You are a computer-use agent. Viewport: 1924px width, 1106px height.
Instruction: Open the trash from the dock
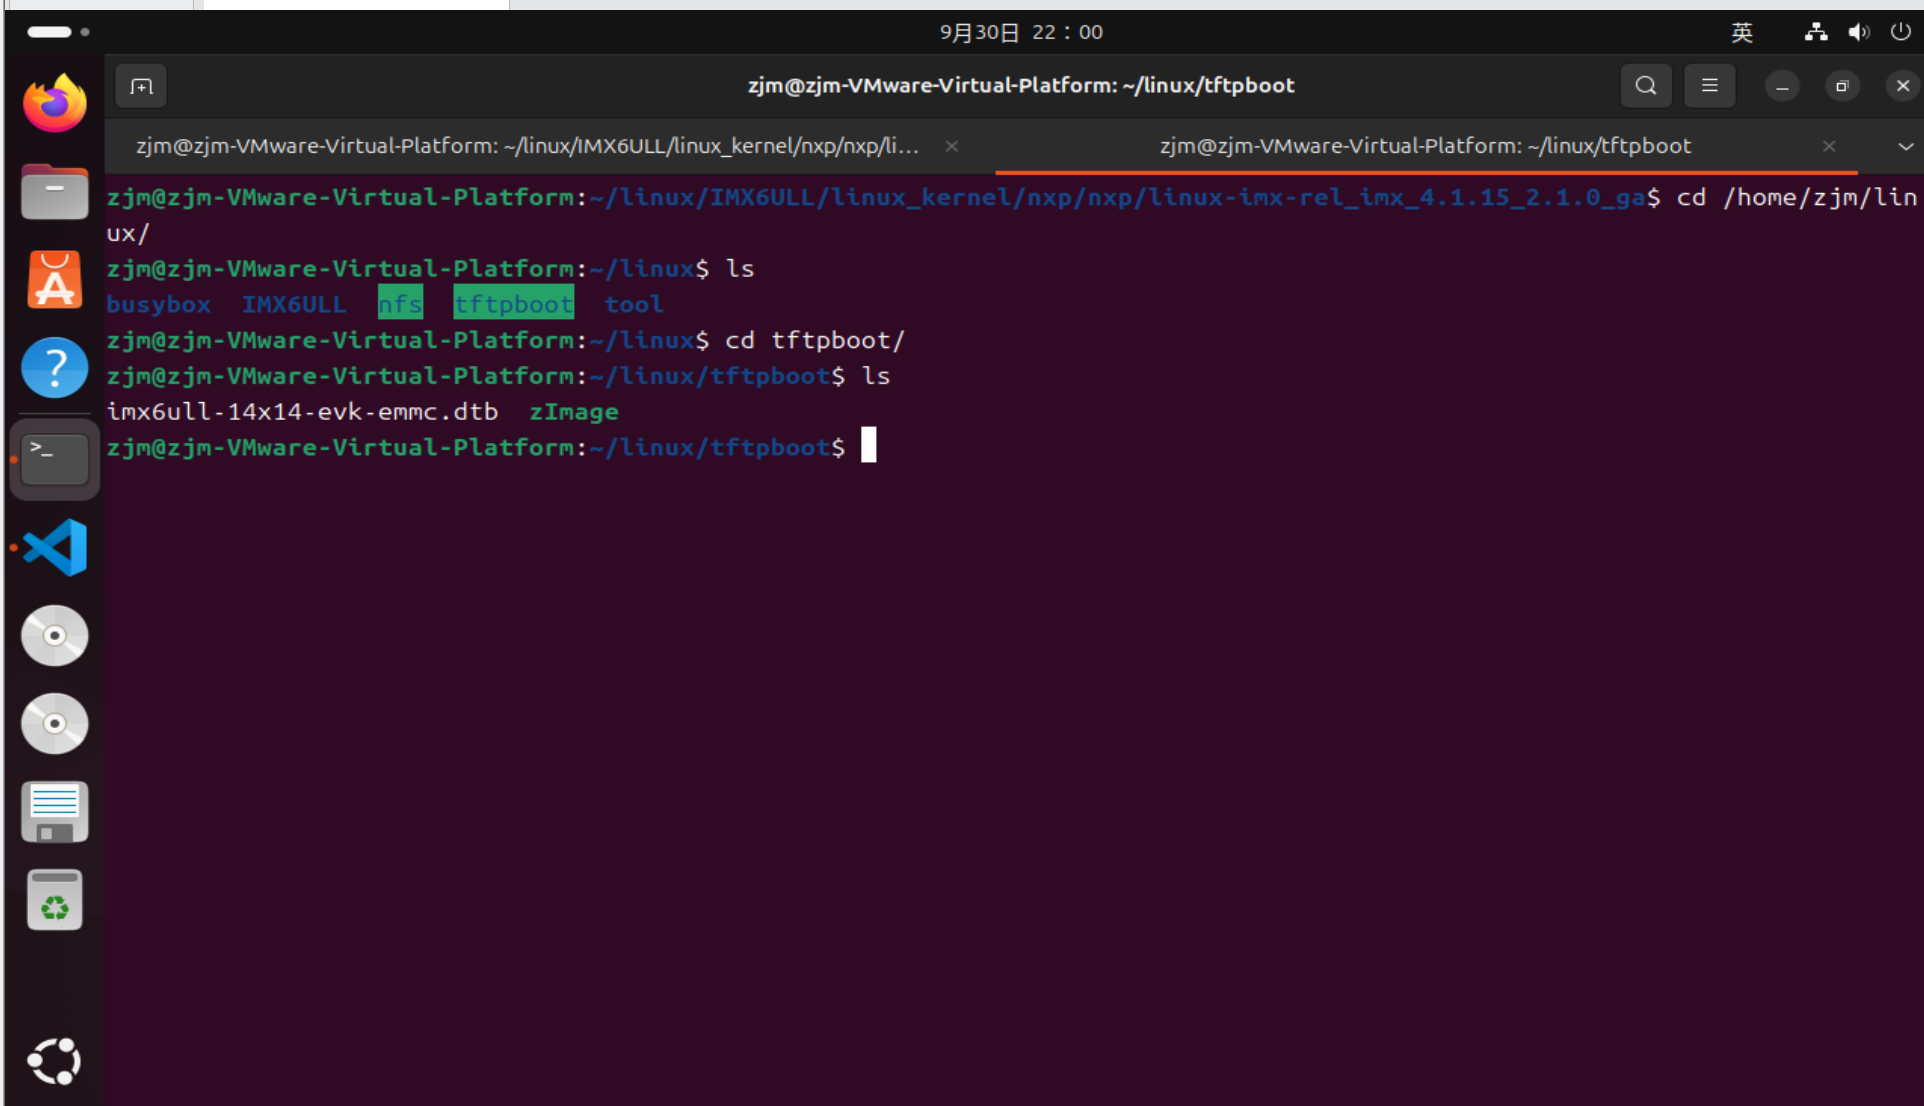[x=54, y=898]
